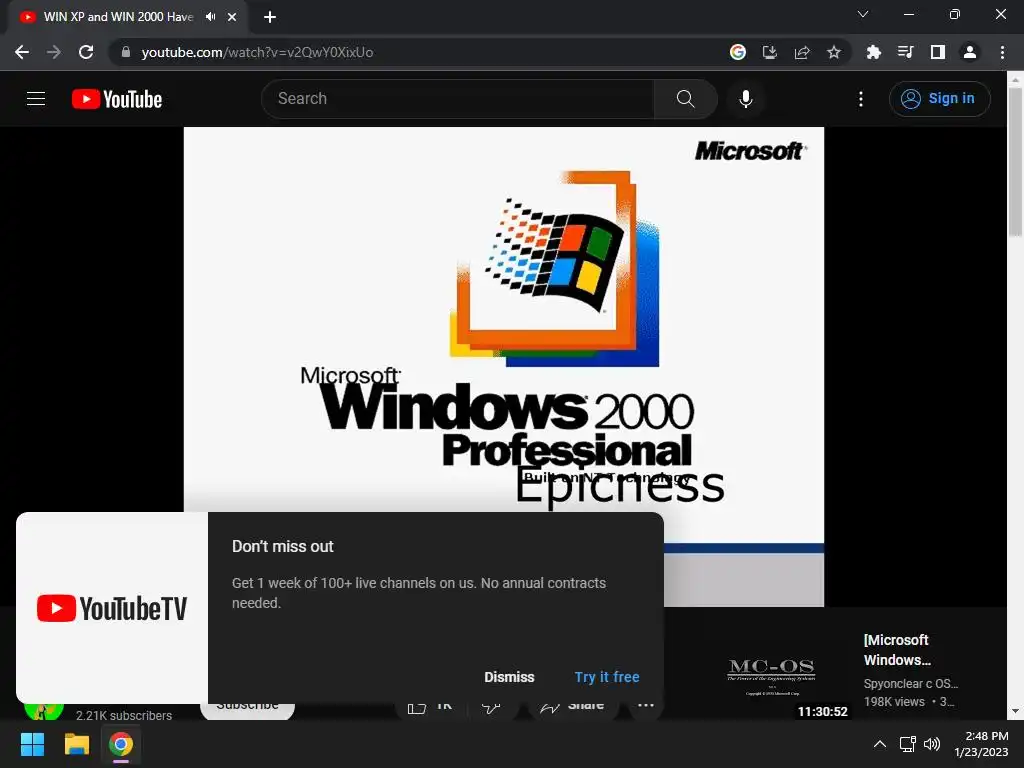The width and height of the screenshot is (1024, 768).
Task: Open volume icon in system tray
Action: (x=932, y=744)
